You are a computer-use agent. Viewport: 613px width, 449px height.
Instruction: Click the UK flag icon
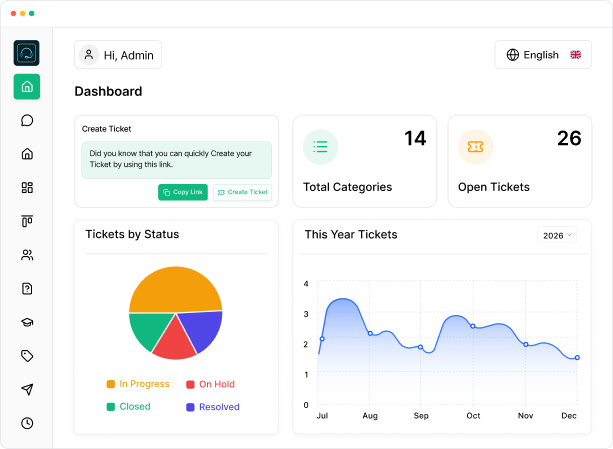pos(575,55)
